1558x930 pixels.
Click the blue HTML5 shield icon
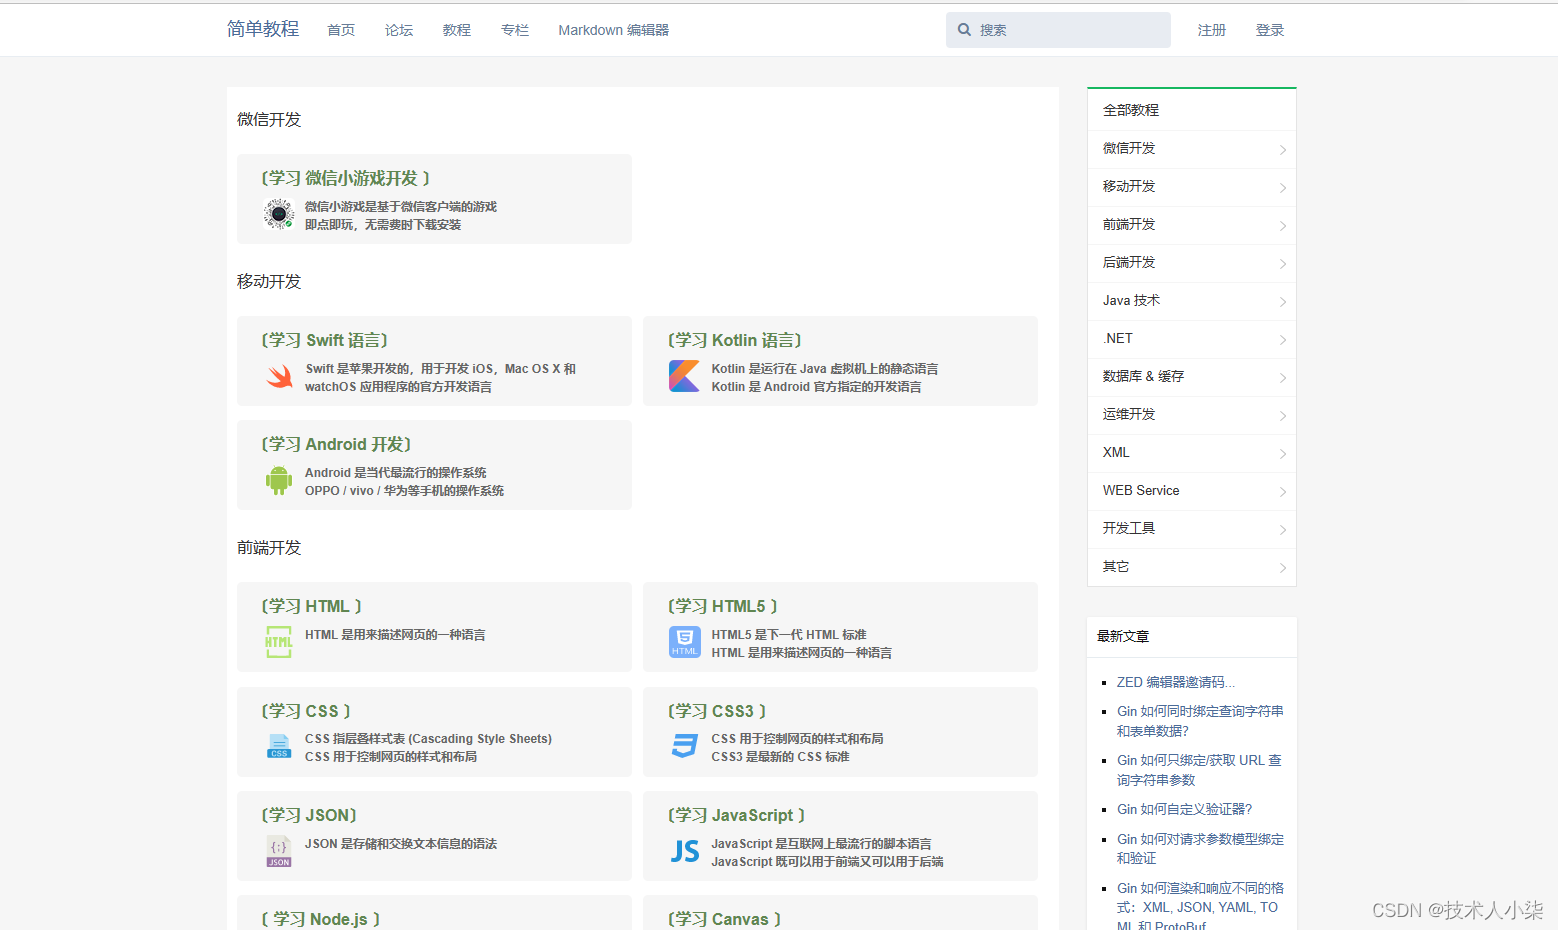point(685,642)
